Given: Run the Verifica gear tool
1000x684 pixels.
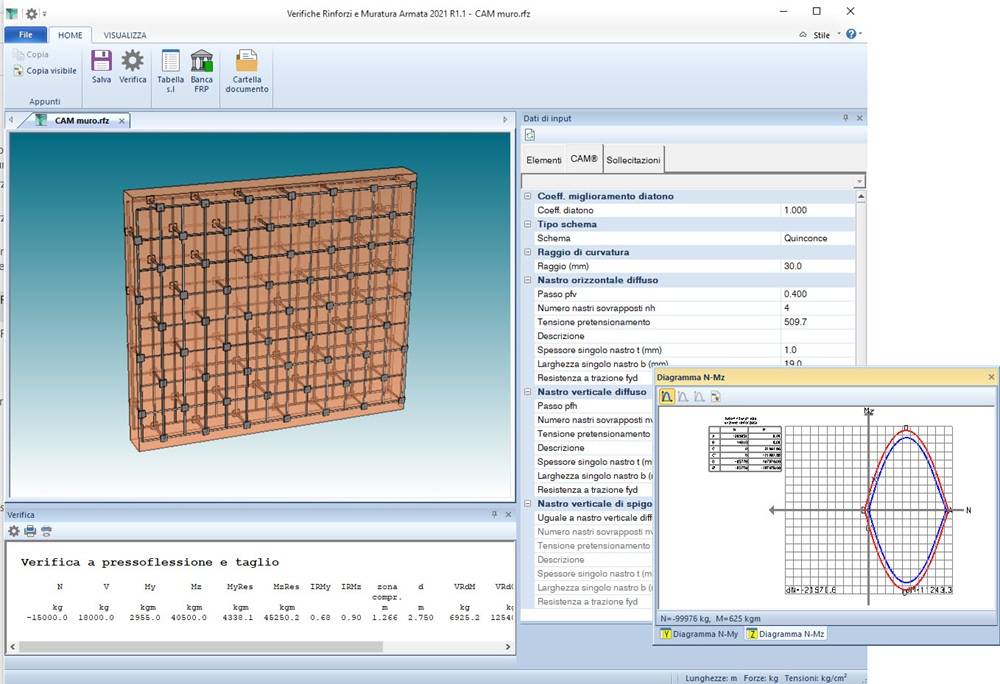Looking at the screenshot, I should [x=133, y=61].
